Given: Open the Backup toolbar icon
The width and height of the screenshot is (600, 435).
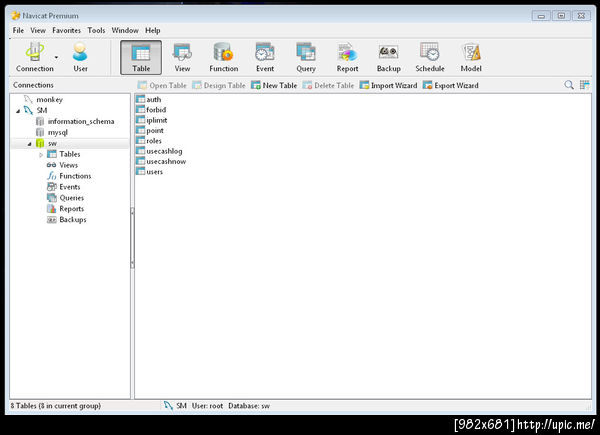Looking at the screenshot, I should tap(388, 57).
